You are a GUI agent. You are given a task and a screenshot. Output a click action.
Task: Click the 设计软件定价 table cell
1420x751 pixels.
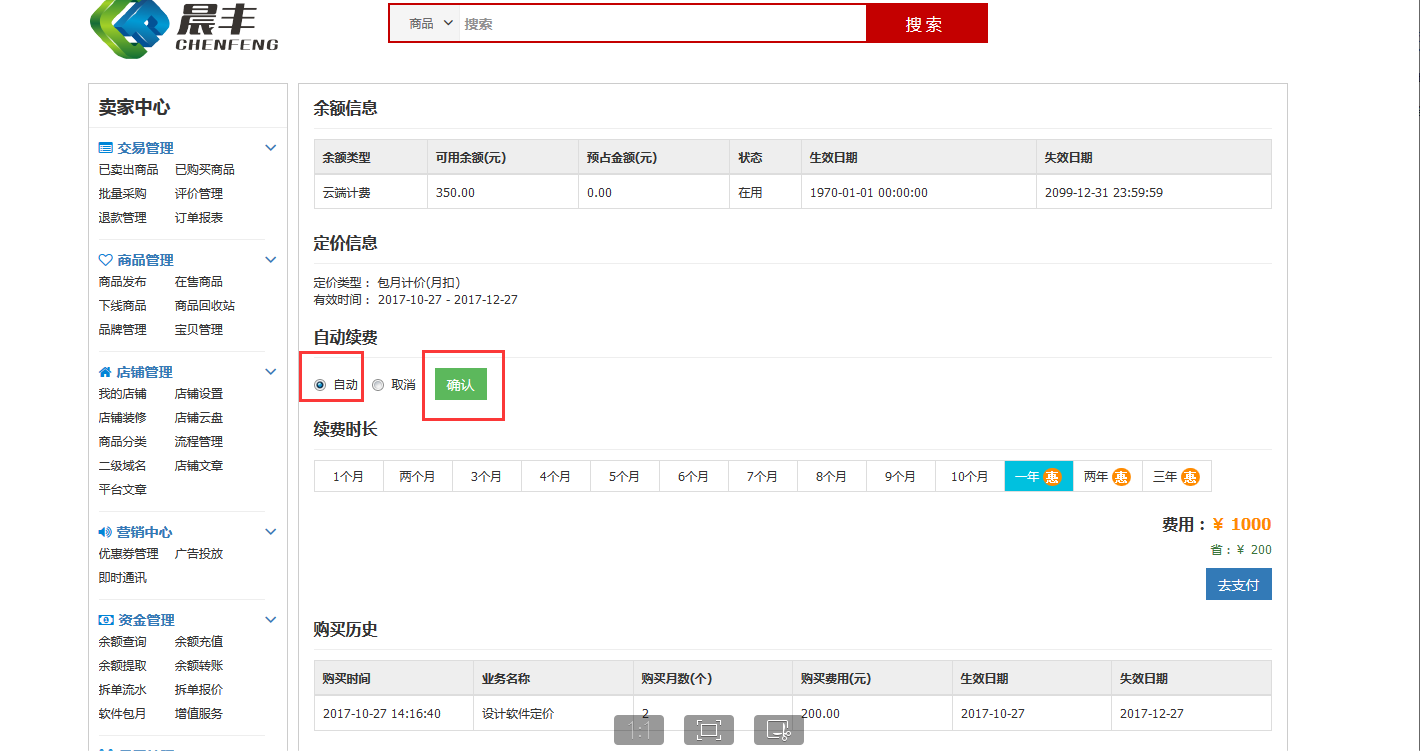(553, 714)
